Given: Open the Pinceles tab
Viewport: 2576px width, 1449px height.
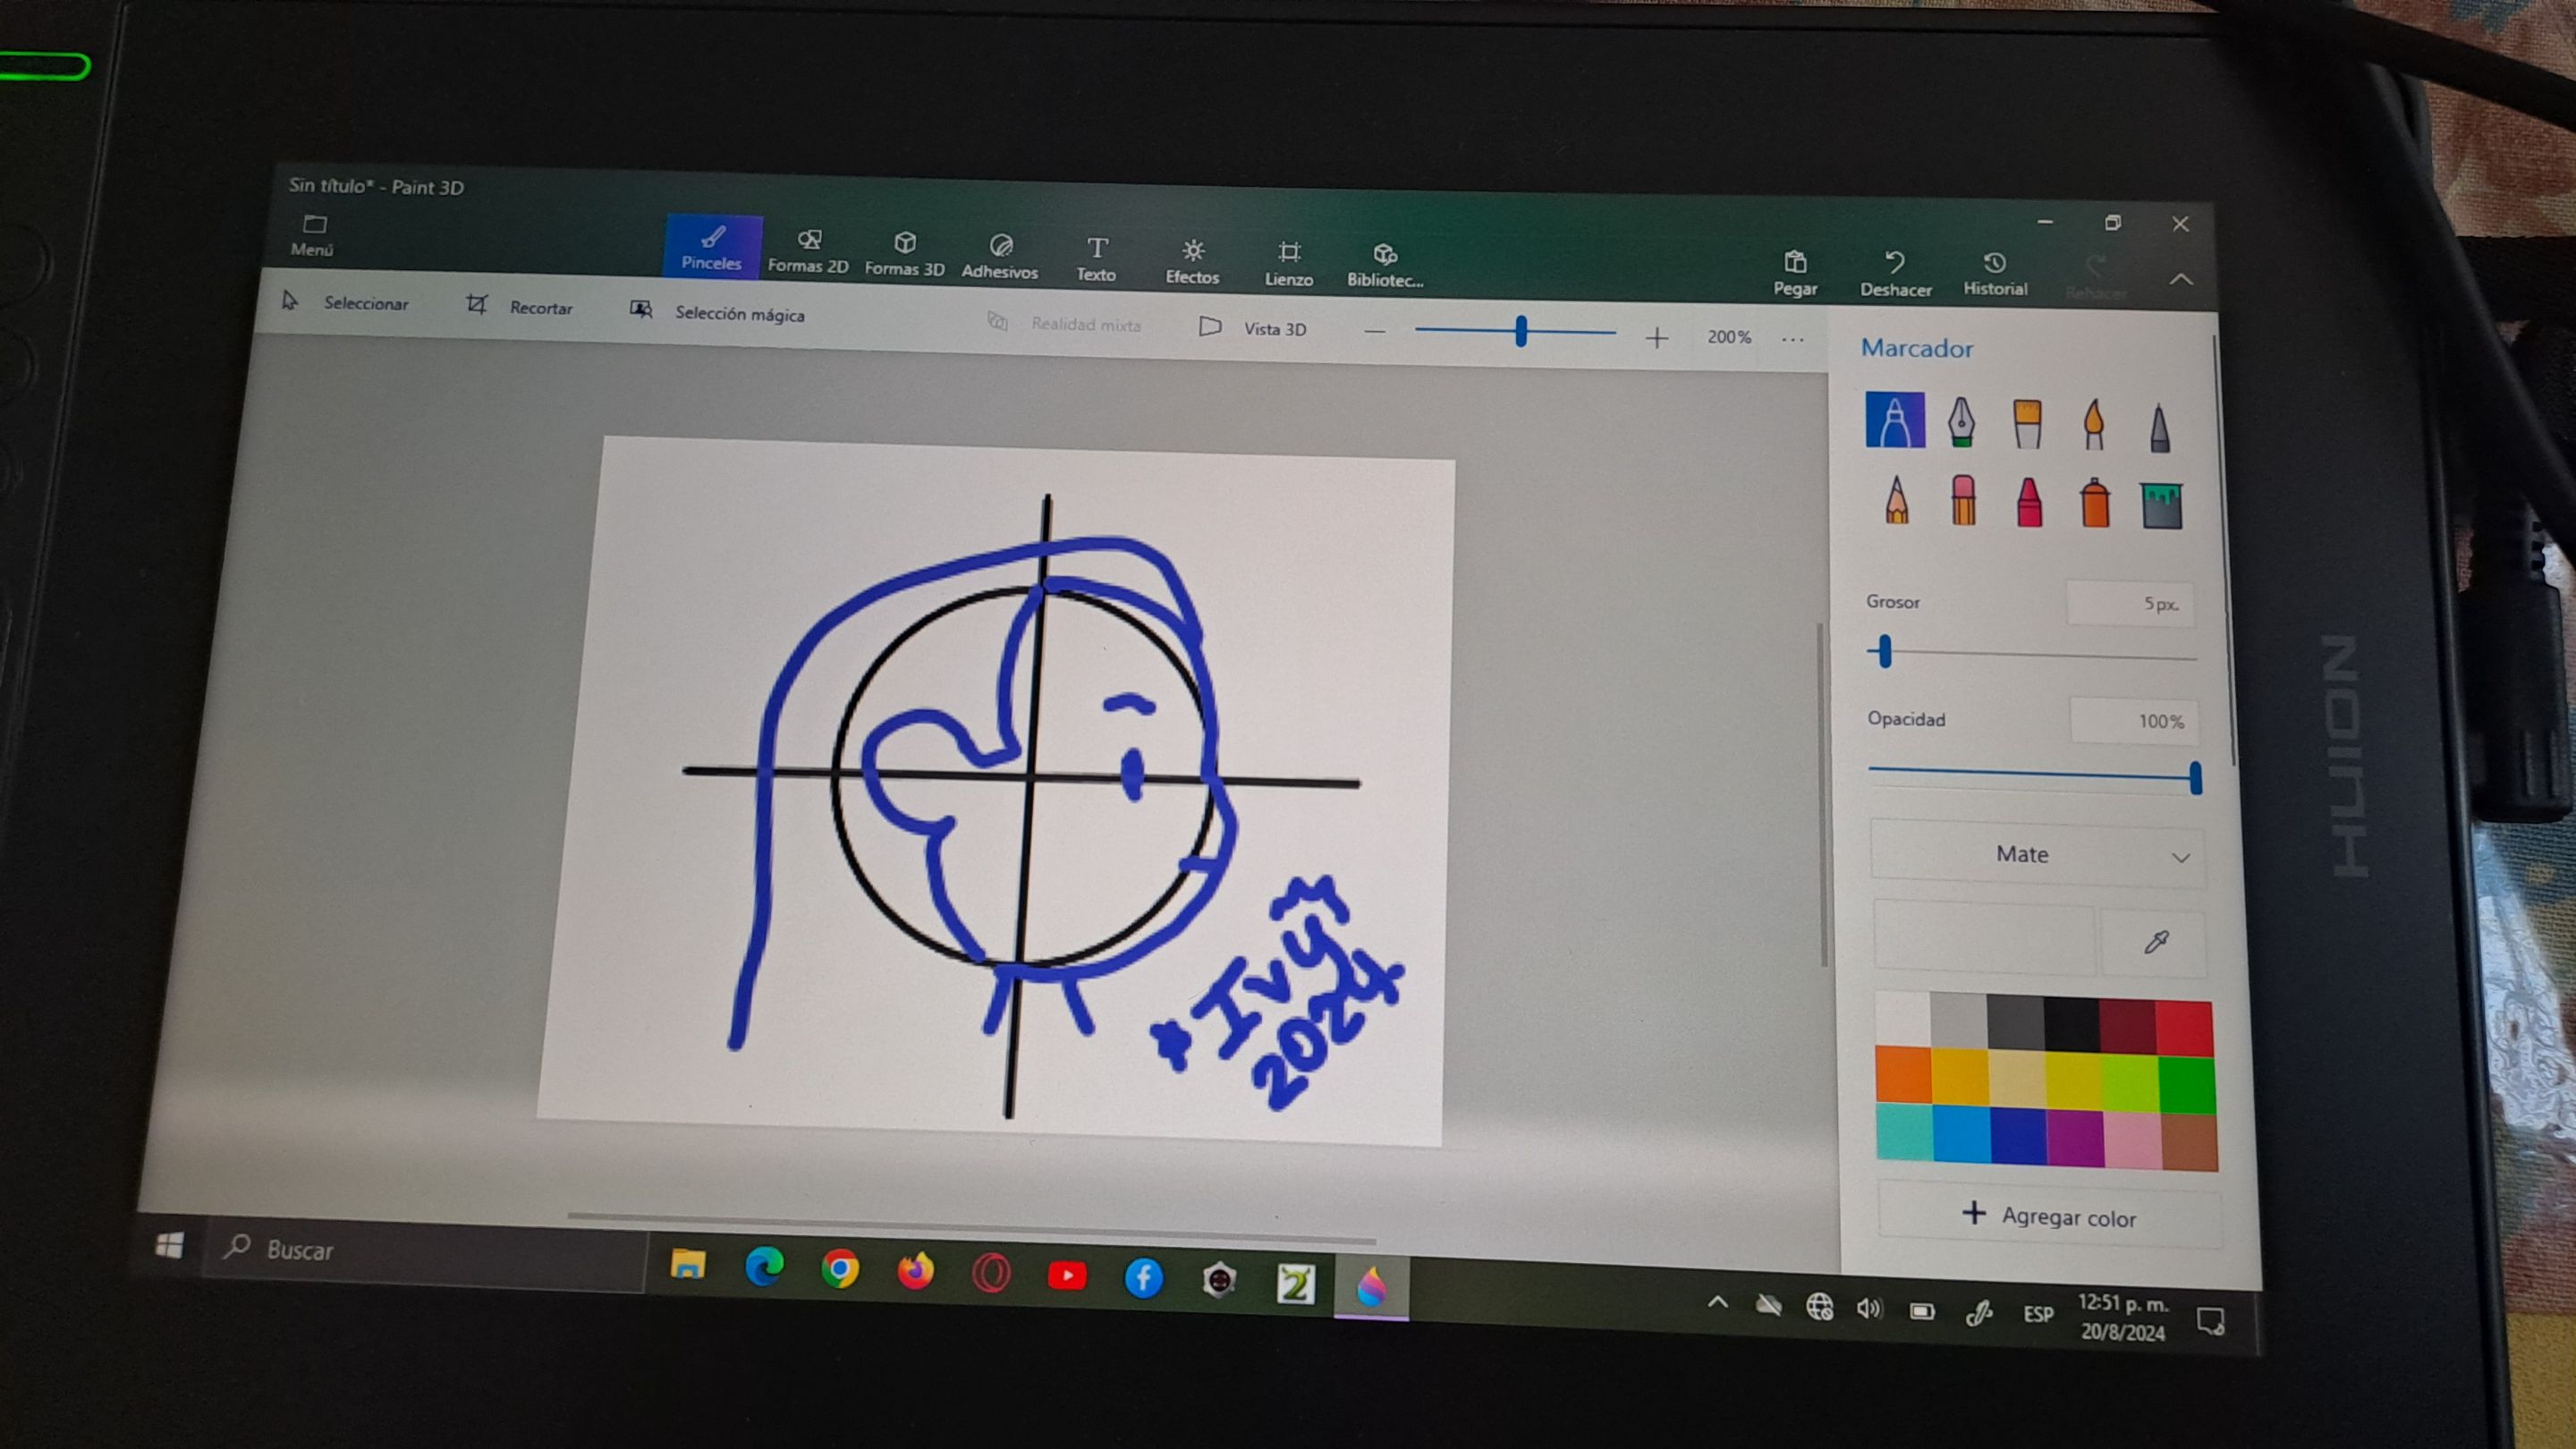Looking at the screenshot, I should [712, 247].
